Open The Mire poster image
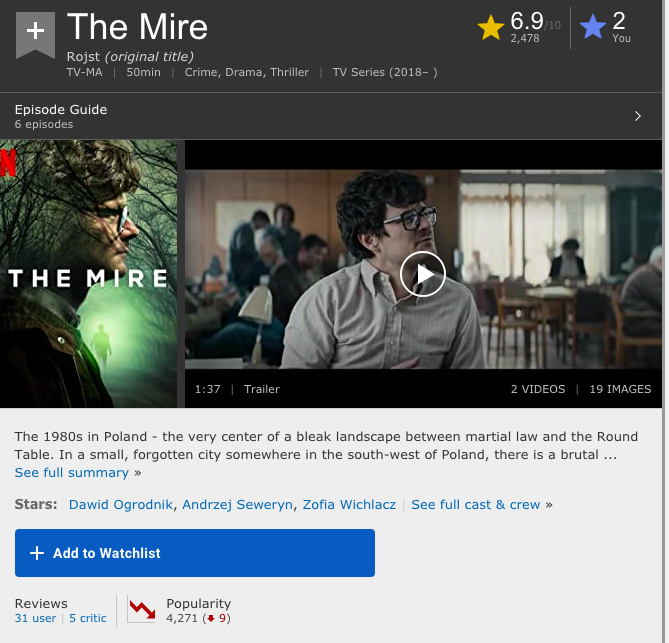Screen dimensions: 669x643 [89, 273]
